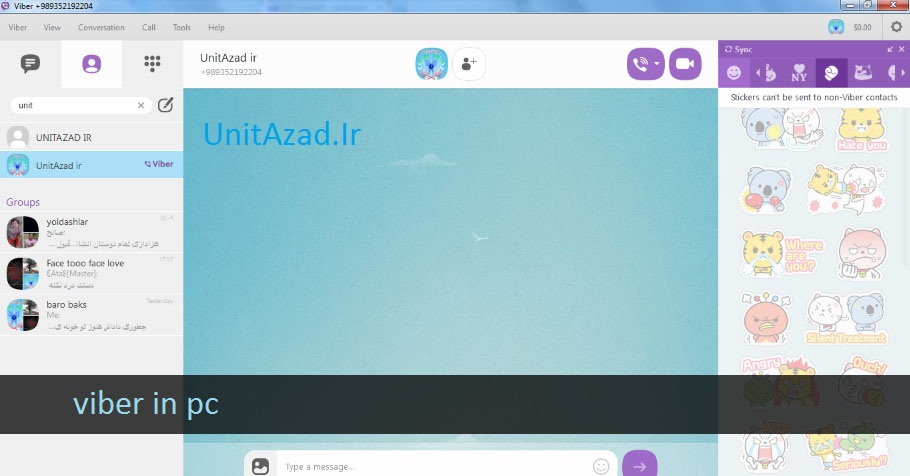This screenshot has width=910, height=476.
Task: Pop out the sticker panel
Action: (x=890, y=49)
